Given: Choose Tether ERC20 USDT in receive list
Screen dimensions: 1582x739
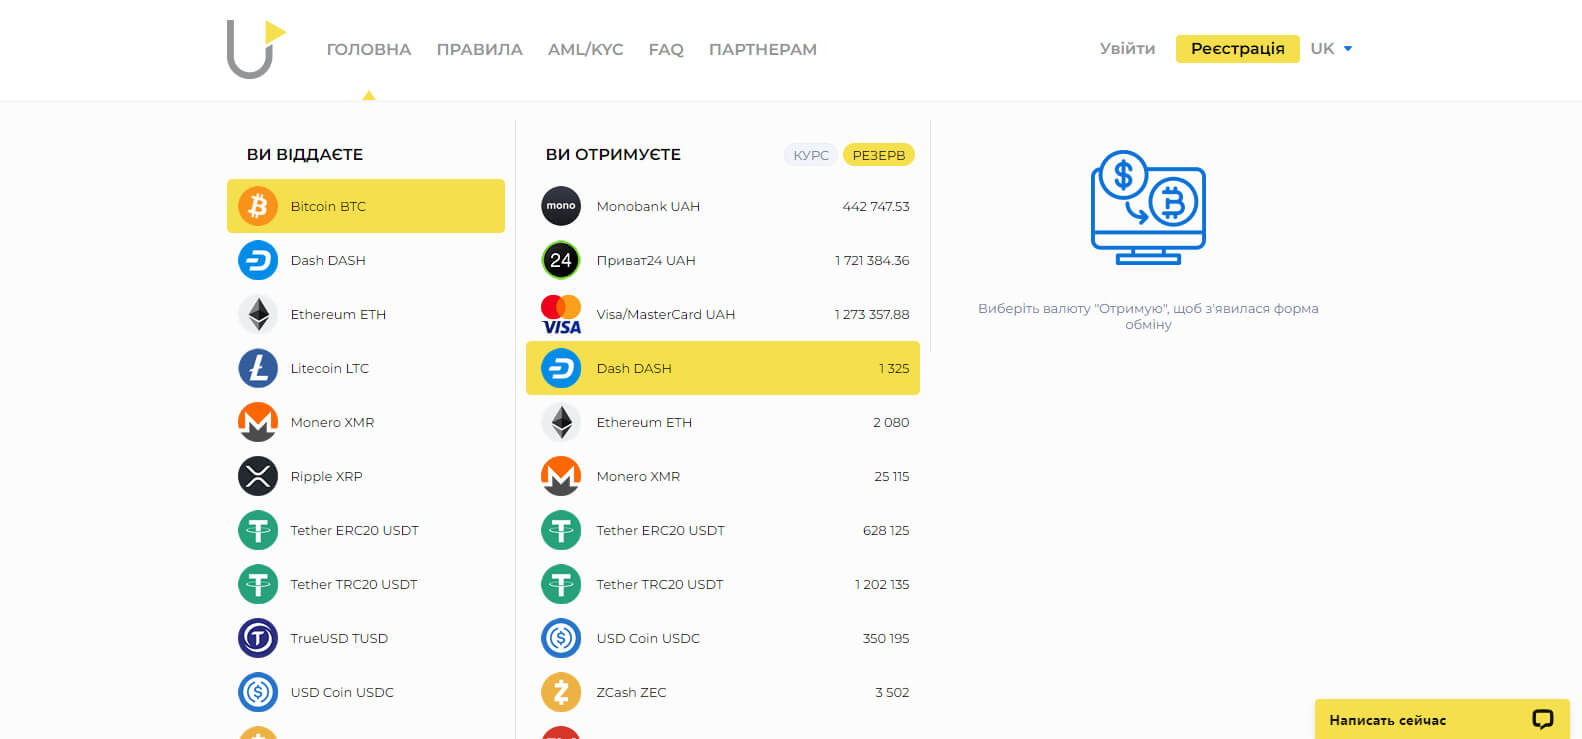Looking at the screenshot, I should point(661,530).
